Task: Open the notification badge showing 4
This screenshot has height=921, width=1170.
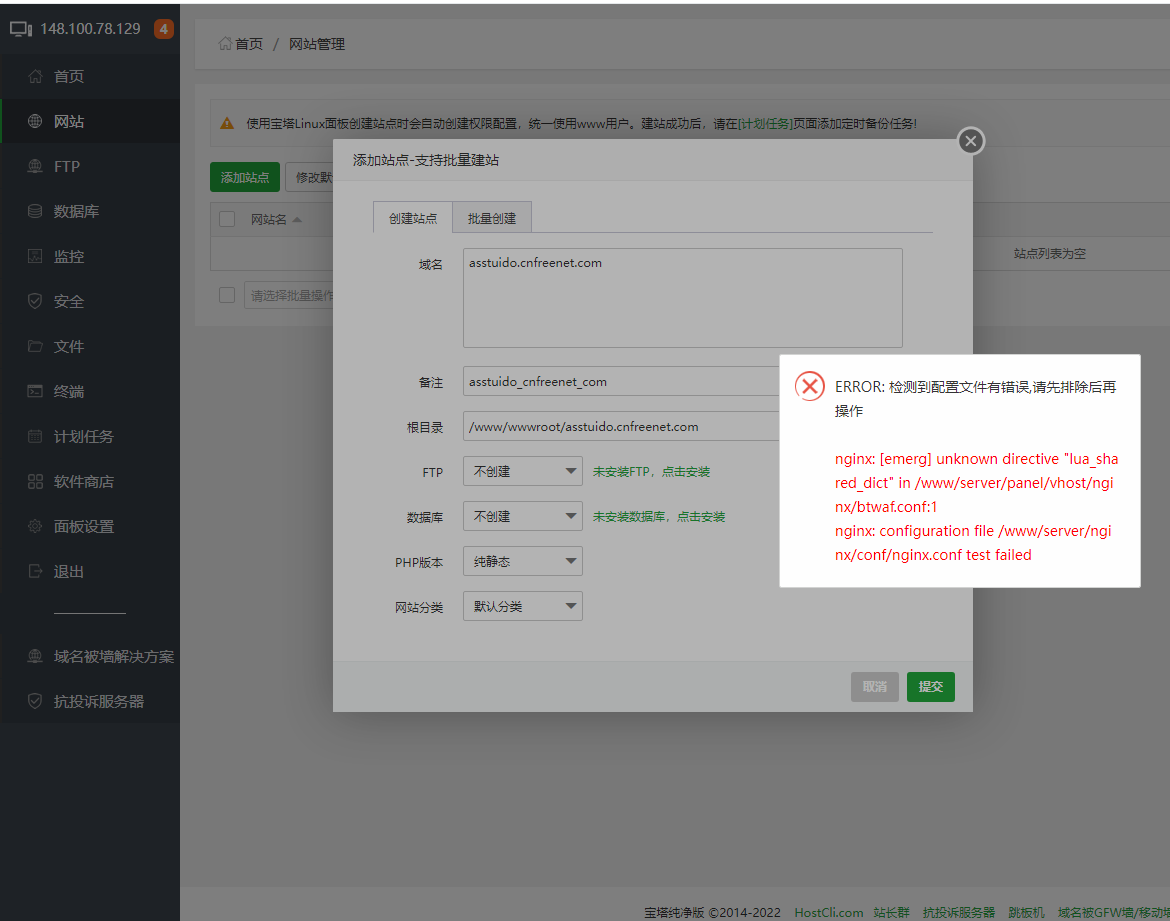Action: click(163, 29)
